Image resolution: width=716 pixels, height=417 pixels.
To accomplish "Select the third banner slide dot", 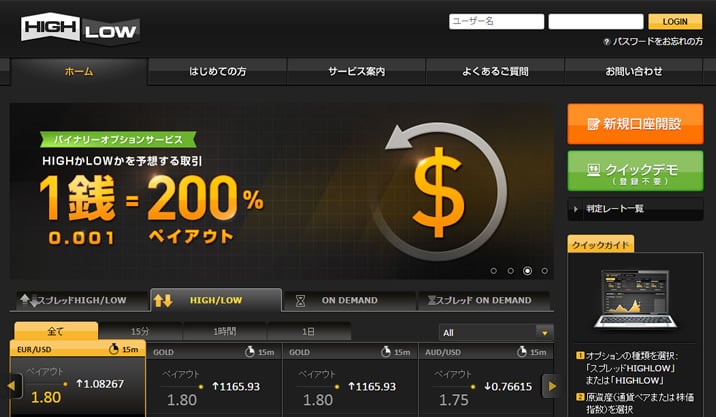I will tap(527, 271).
